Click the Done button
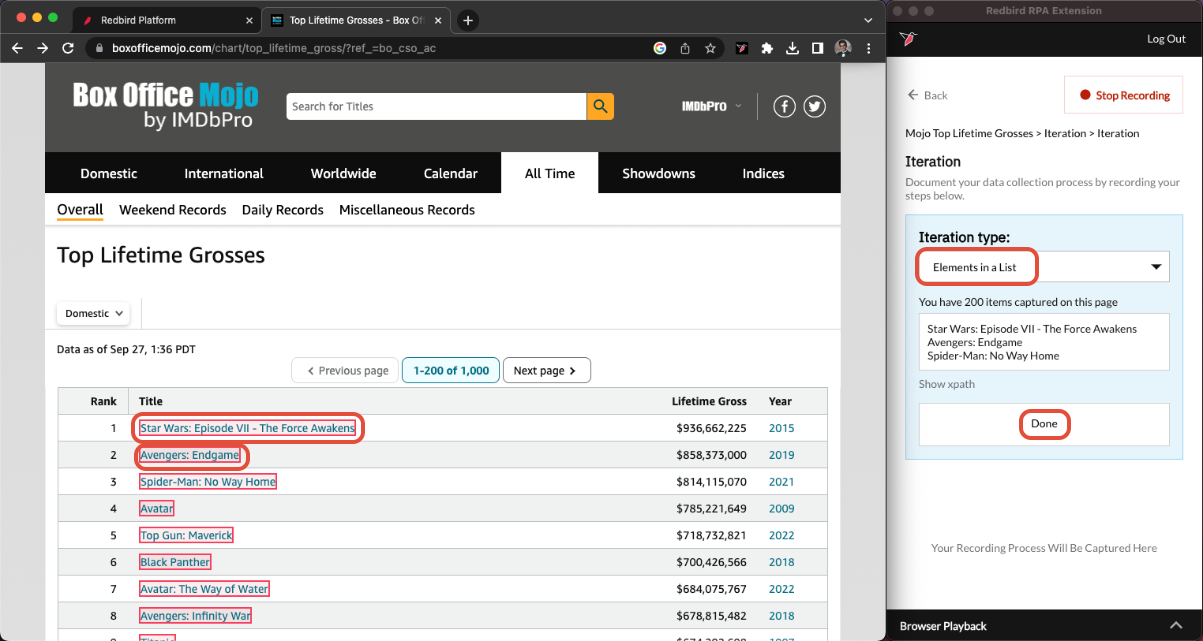This screenshot has height=641, width=1203. tap(1044, 424)
